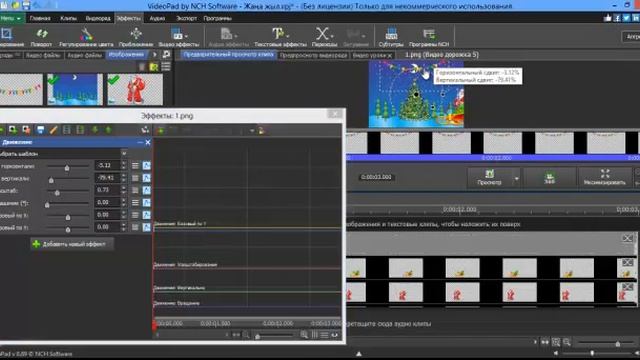Open the Видеоряд menu tab
Screen dimensions: 640x360
click(x=98, y=18)
